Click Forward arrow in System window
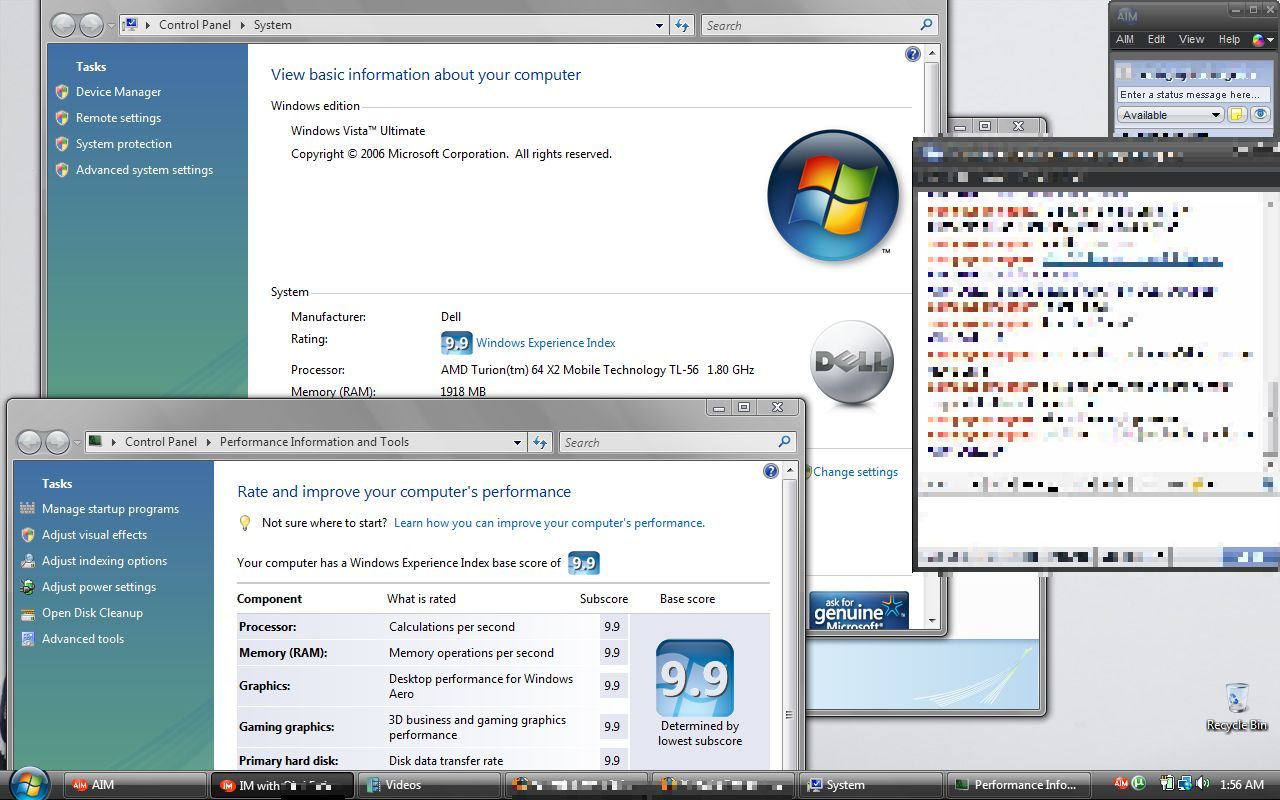This screenshot has width=1280, height=800. 91,25
